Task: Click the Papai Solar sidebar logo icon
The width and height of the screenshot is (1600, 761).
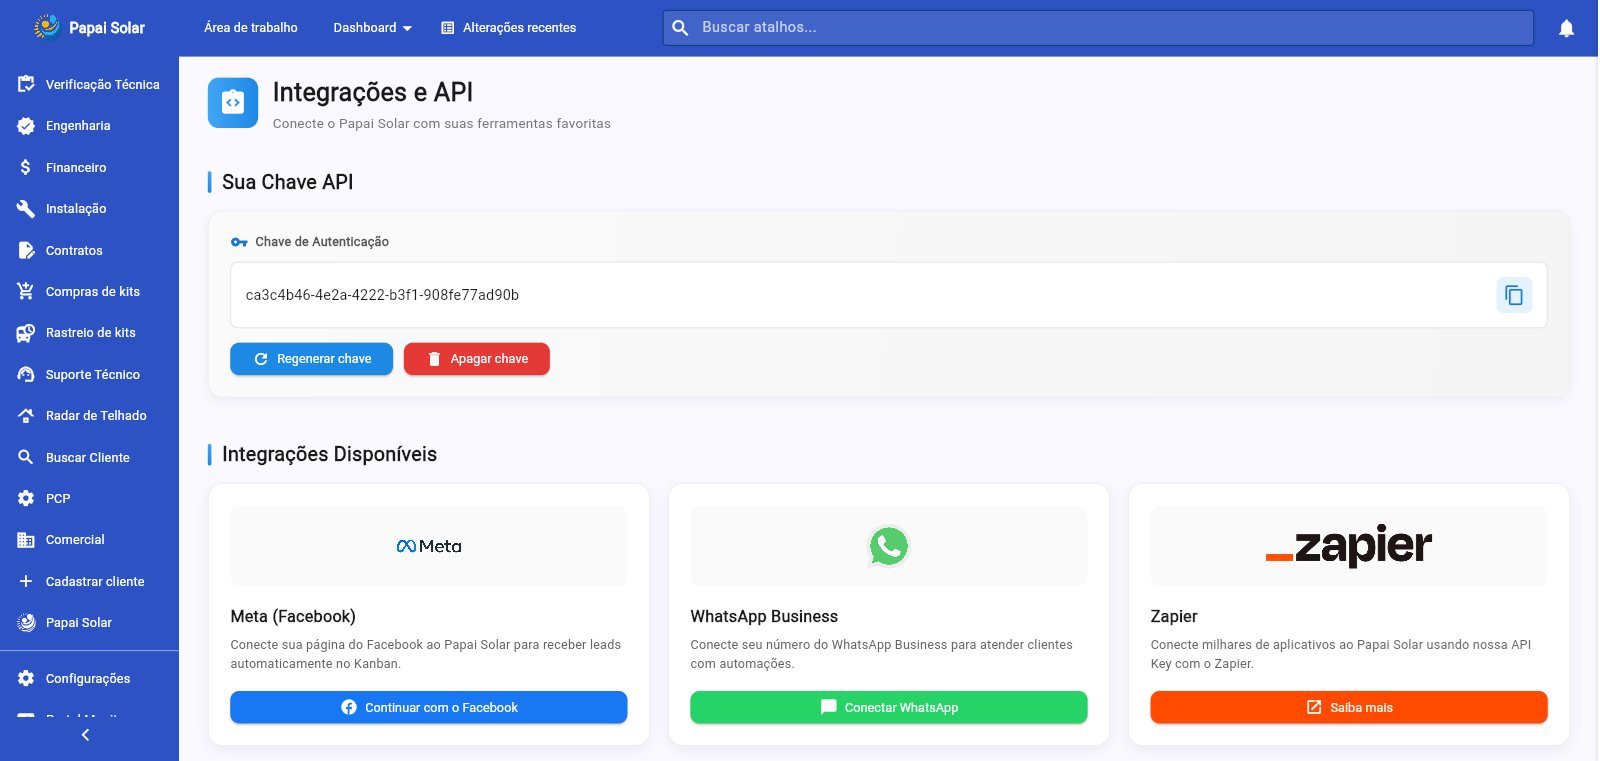Action: [x=26, y=622]
